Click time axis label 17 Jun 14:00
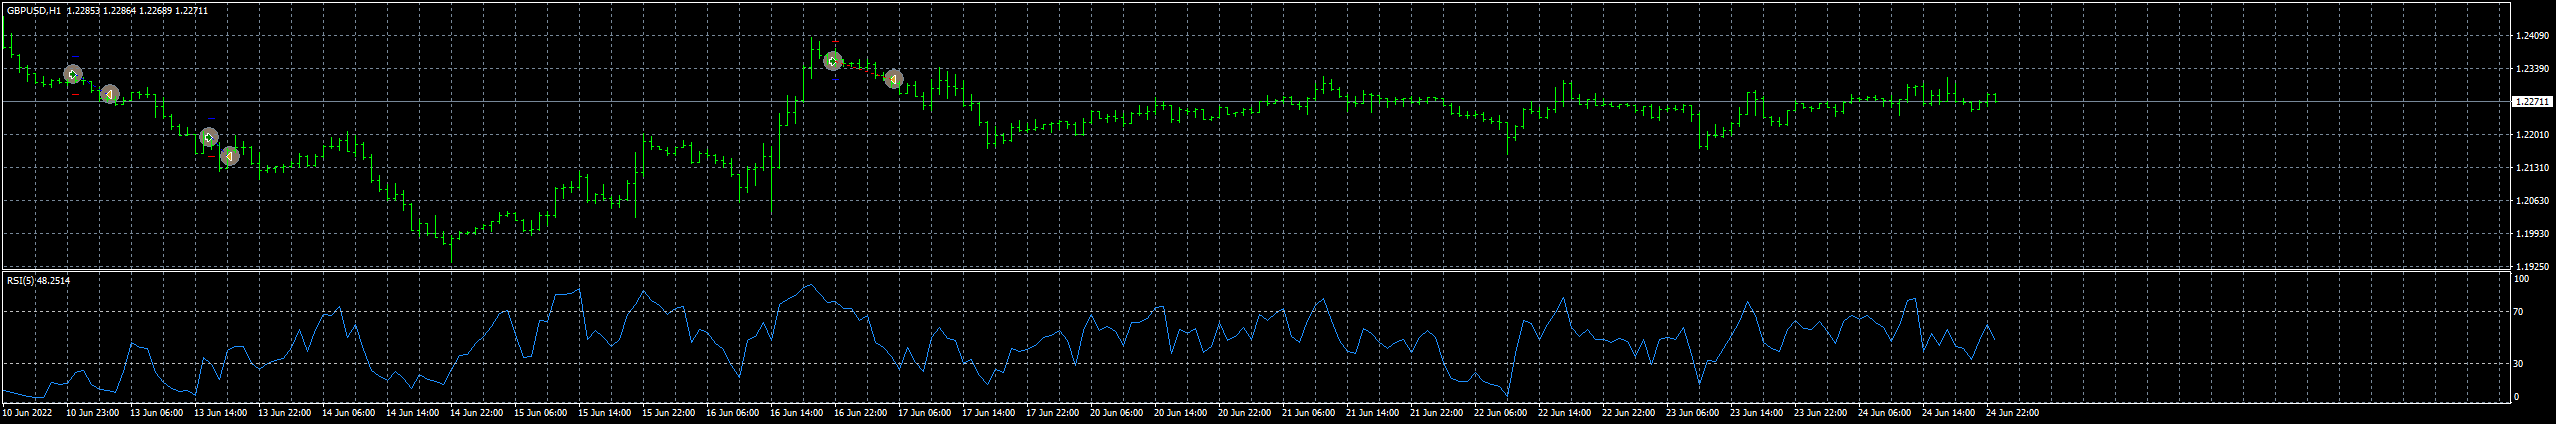 pos(989,412)
